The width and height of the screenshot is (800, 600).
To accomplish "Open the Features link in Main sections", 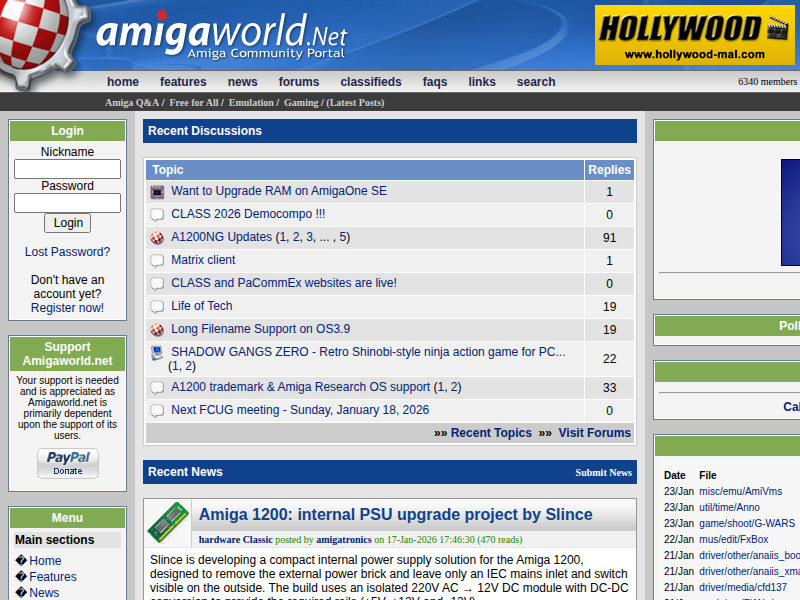I will (53, 577).
